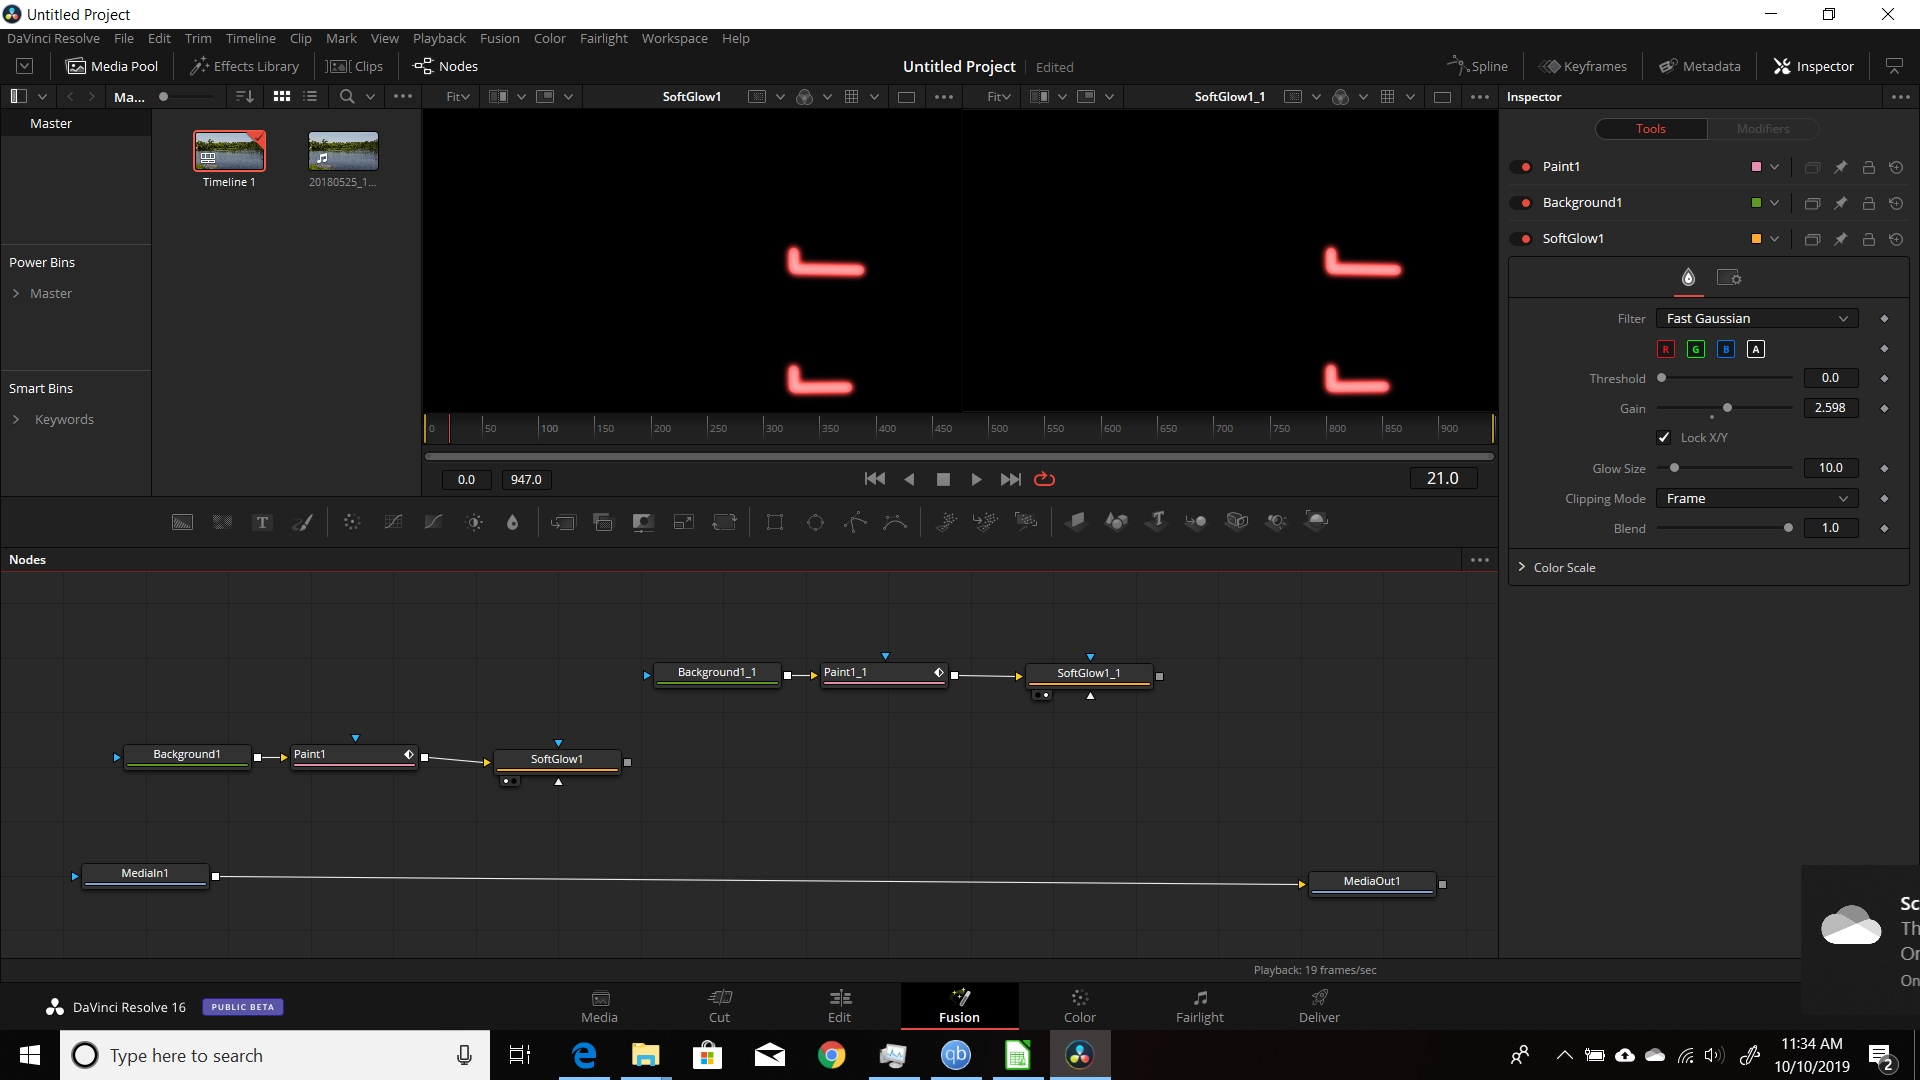Add a Merge tool from the toolbar

coord(563,522)
